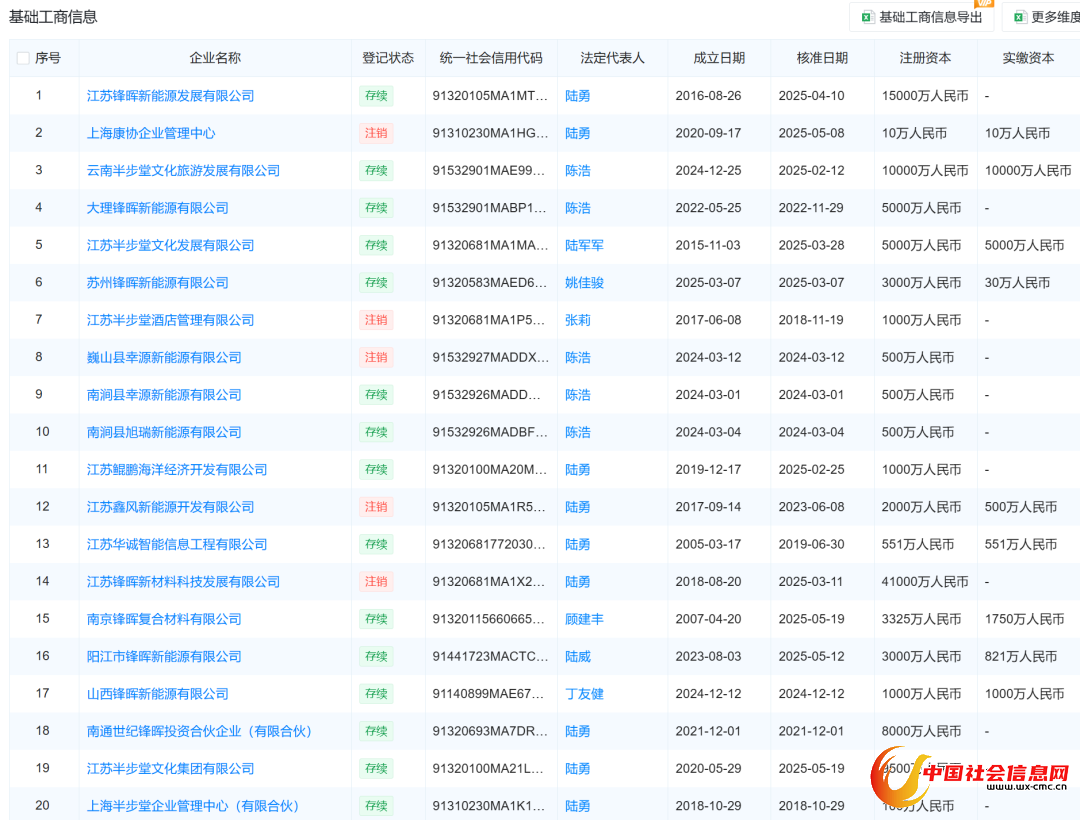This screenshot has width=1080, height=820.
Task: Click the 存续 status badge in row 1
Action: (376, 96)
